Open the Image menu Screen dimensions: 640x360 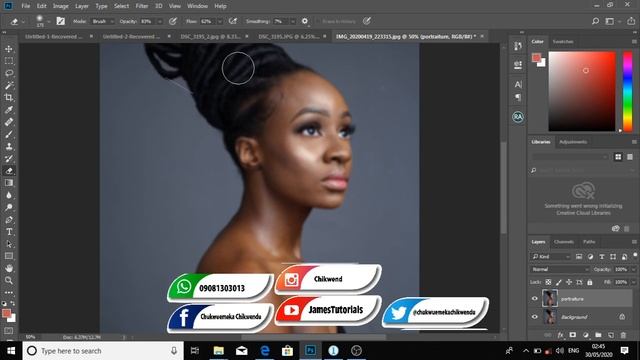click(x=60, y=6)
